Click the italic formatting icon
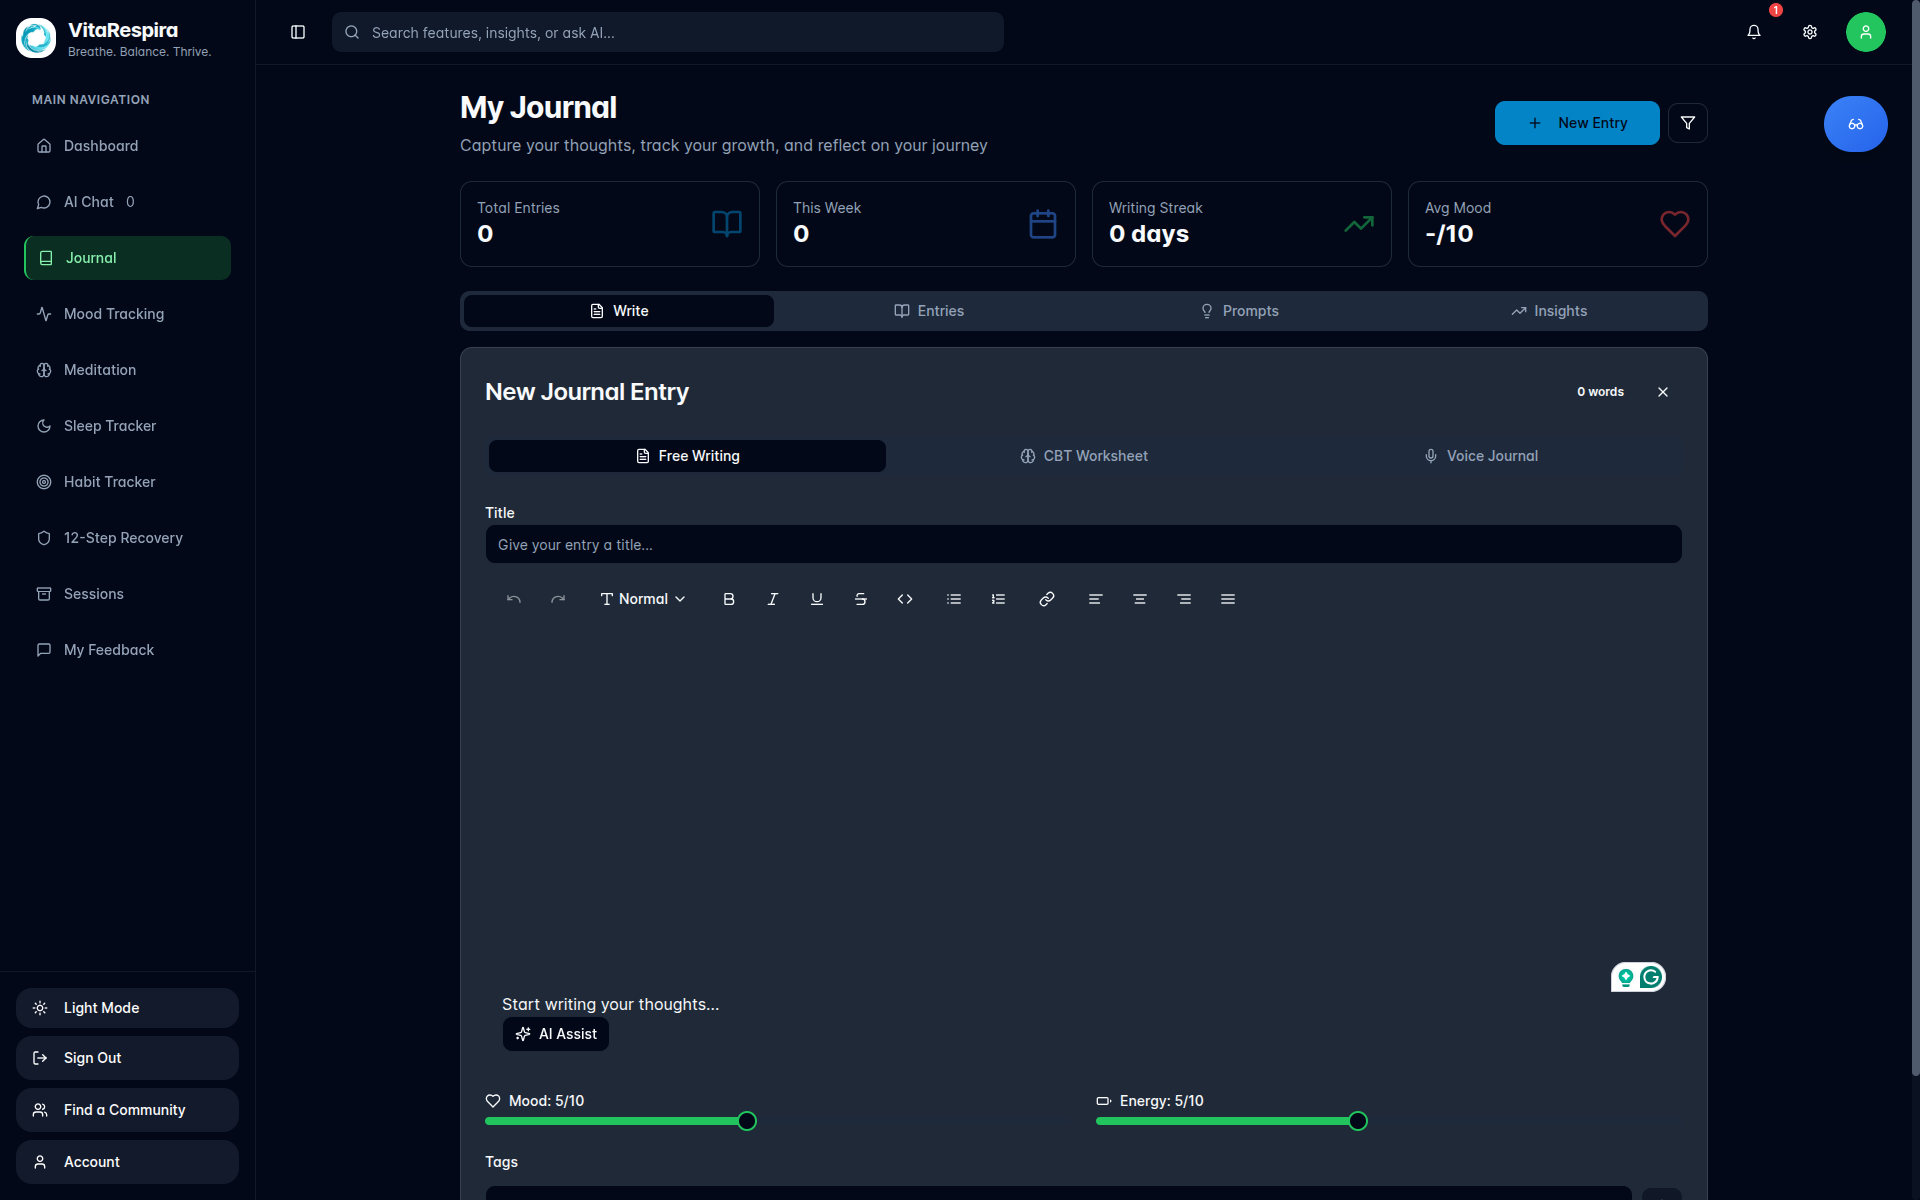The width and height of the screenshot is (1920, 1200). tap(772, 599)
